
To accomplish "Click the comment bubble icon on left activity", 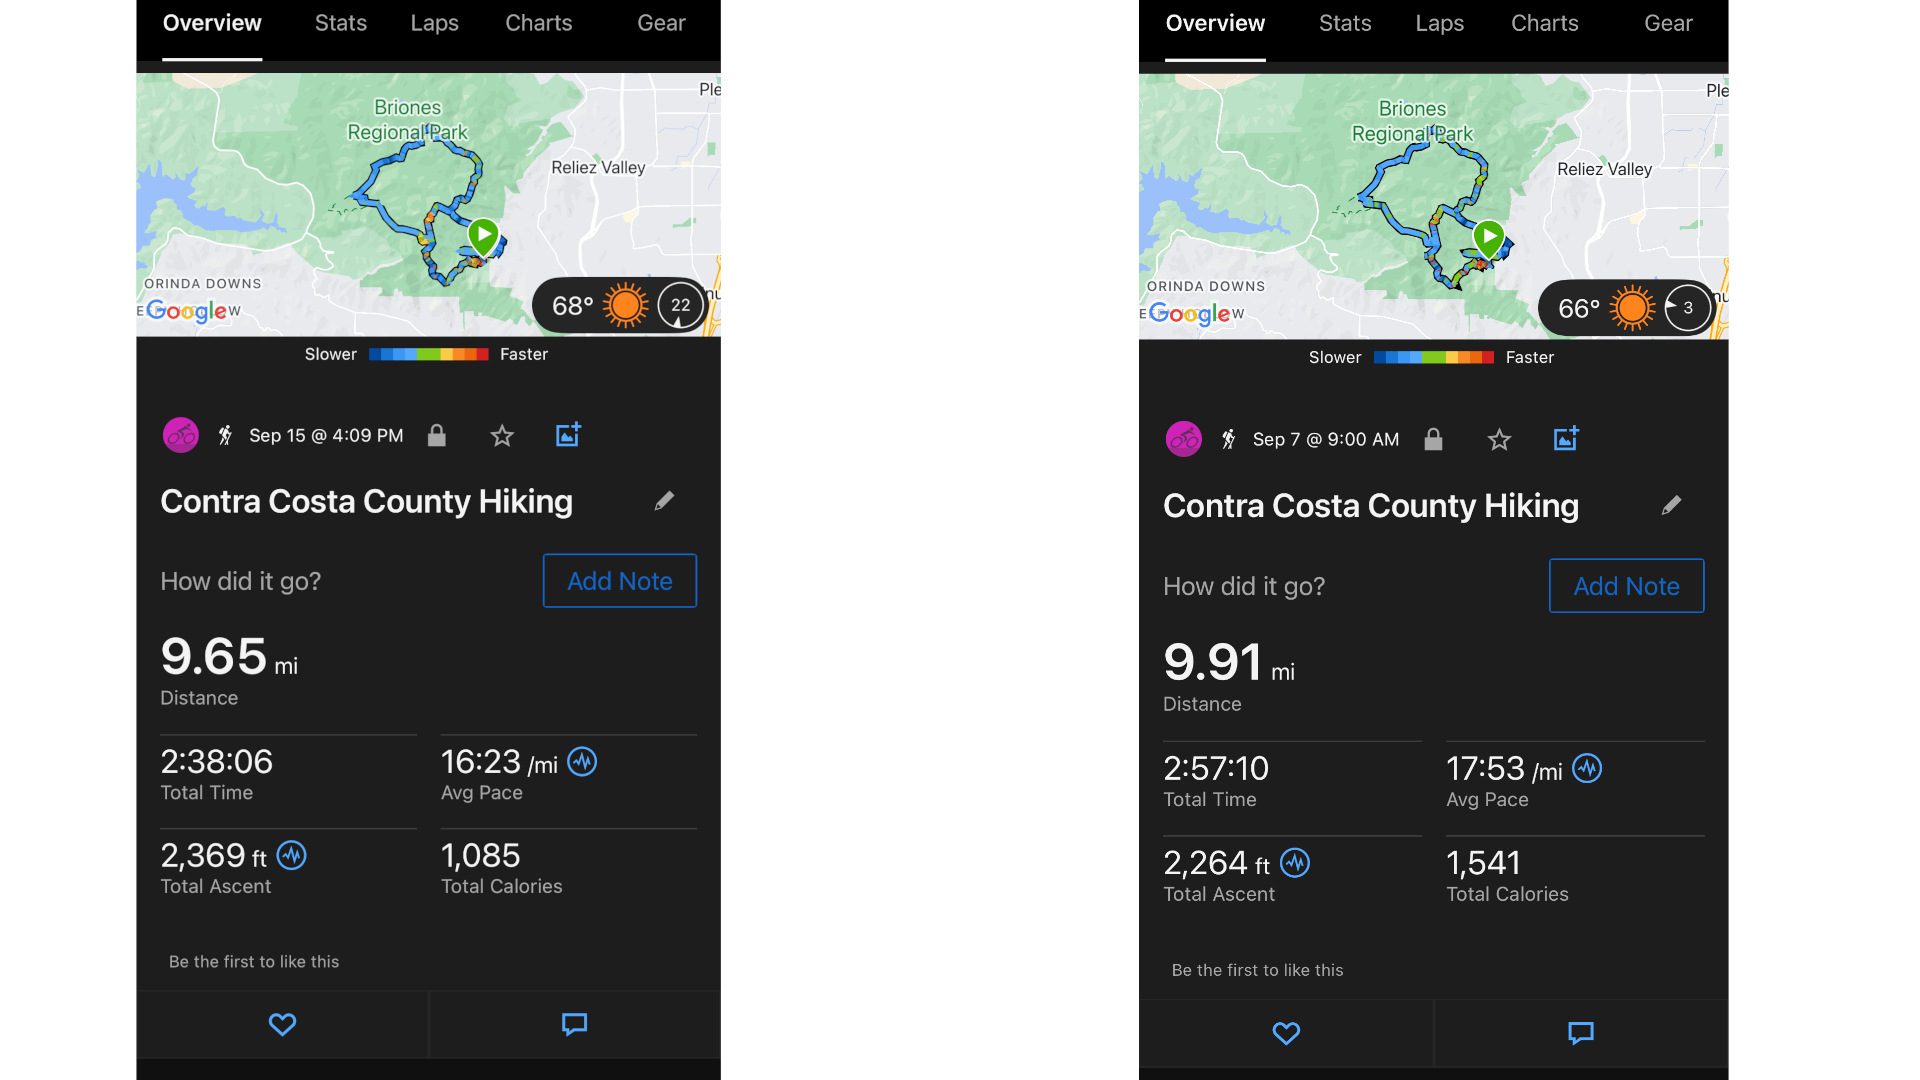I will tap(574, 1025).
